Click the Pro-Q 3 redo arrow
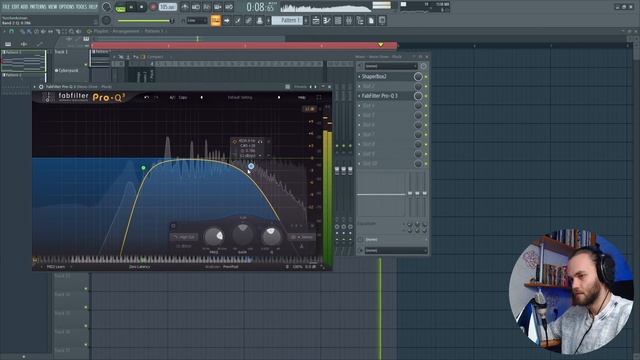 click(156, 98)
